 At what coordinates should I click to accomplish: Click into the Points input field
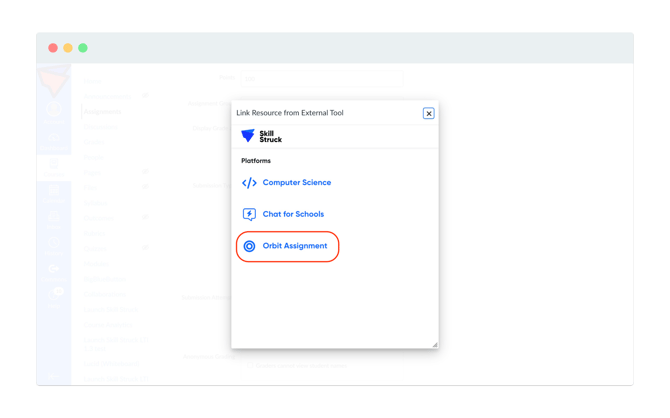click(322, 79)
